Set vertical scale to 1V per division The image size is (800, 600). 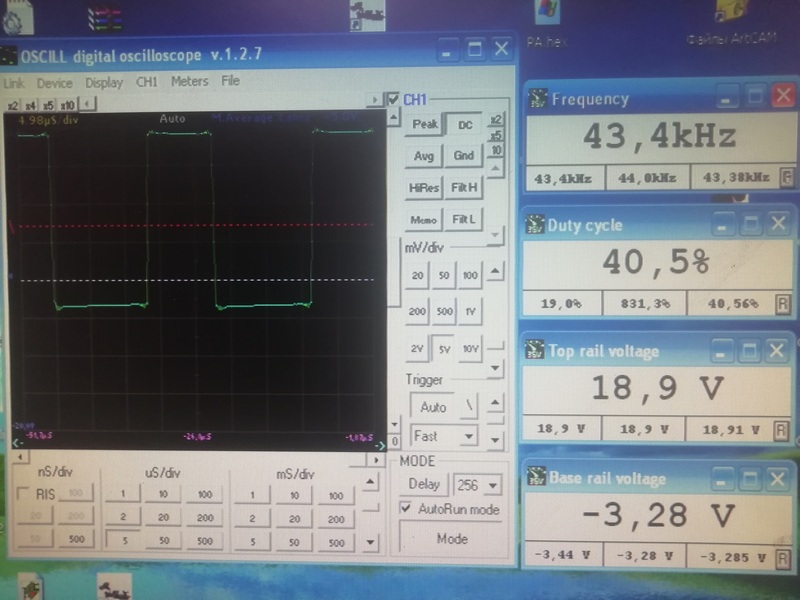470,311
